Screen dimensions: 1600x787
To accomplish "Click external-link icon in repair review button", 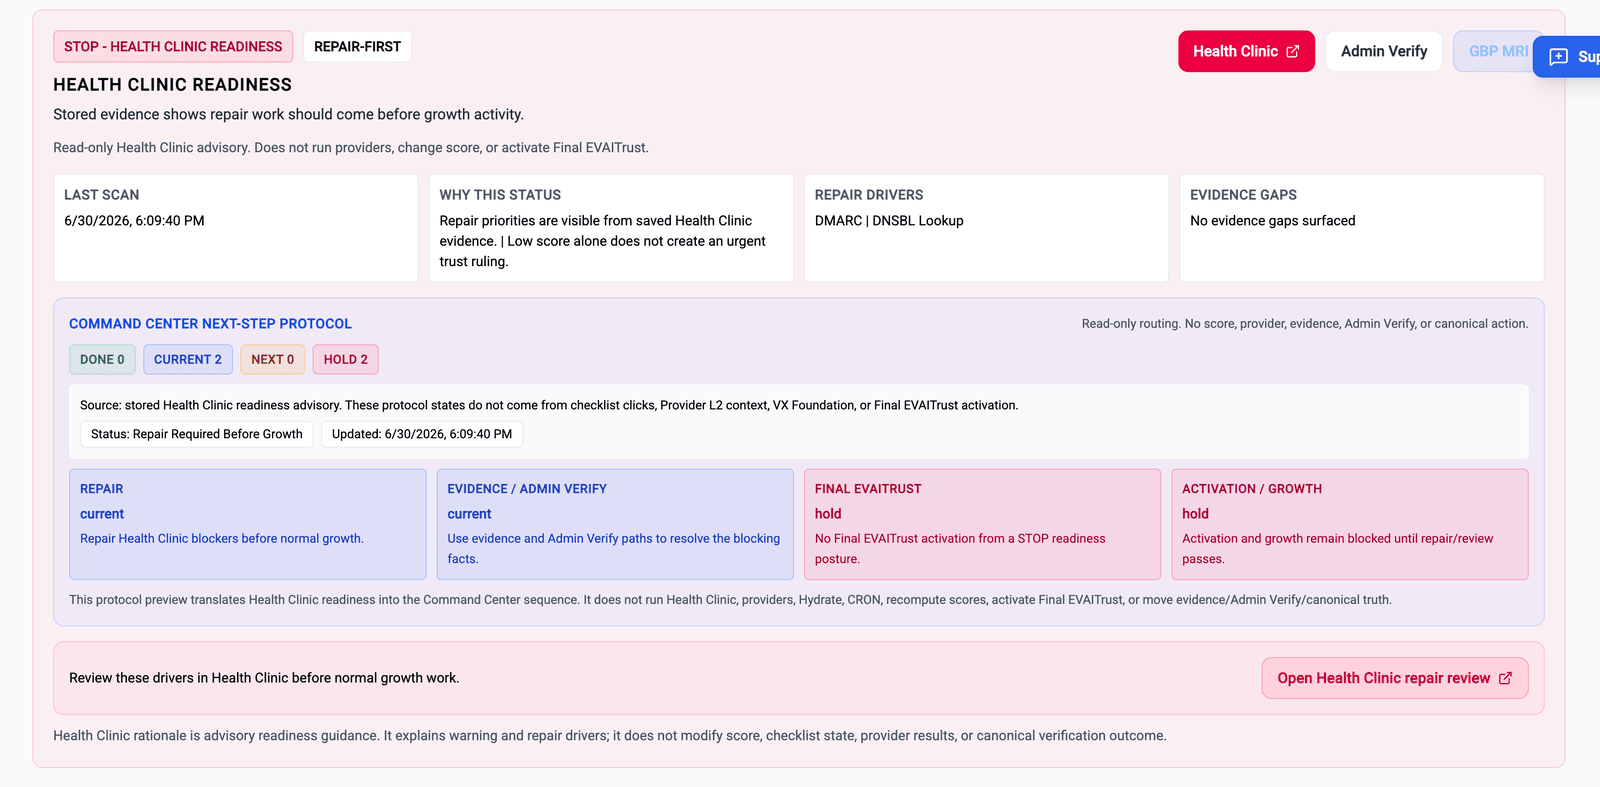I will click(x=1505, y=678).
